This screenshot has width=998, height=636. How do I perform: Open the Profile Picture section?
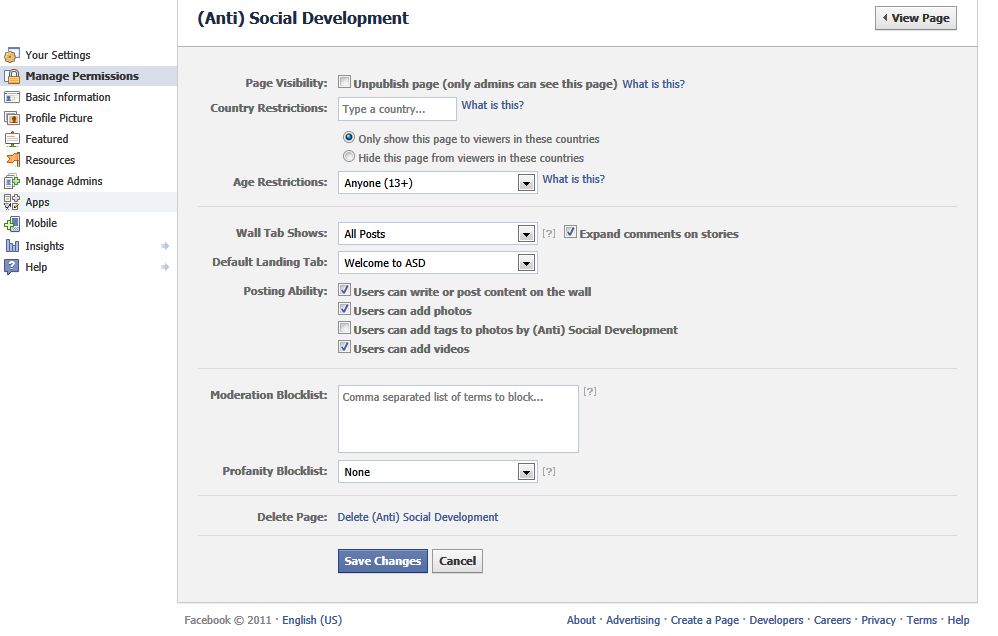59,118
